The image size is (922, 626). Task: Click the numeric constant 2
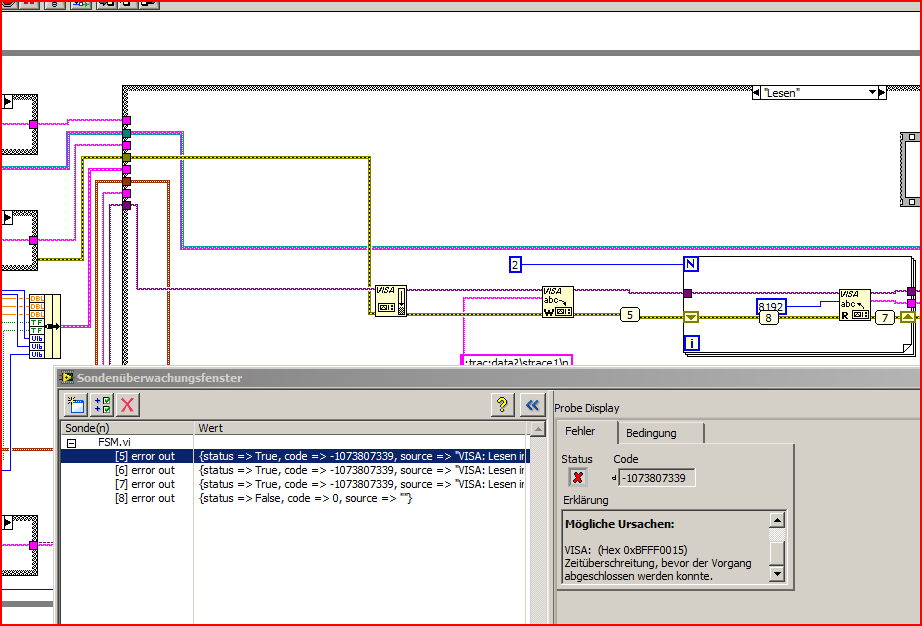pyautogui.click(x=515, y=265)
